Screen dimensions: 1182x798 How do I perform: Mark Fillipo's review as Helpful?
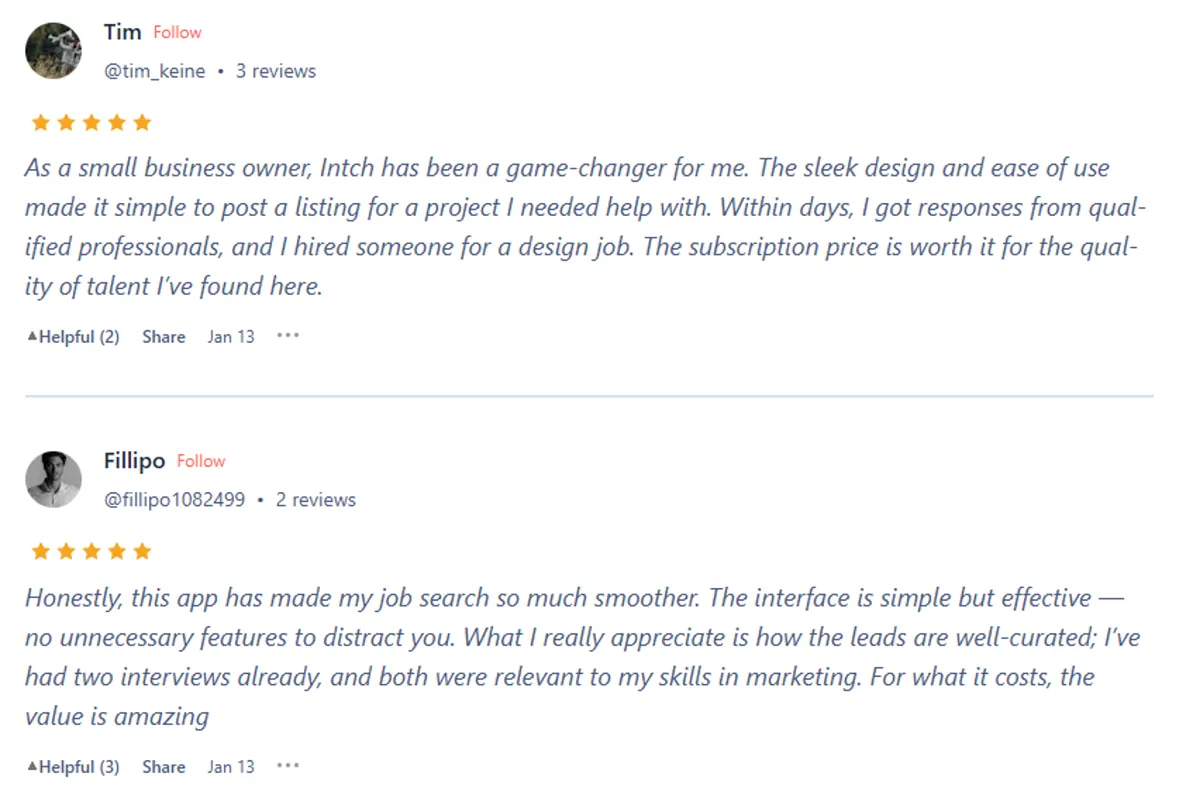tap(73, 767)
